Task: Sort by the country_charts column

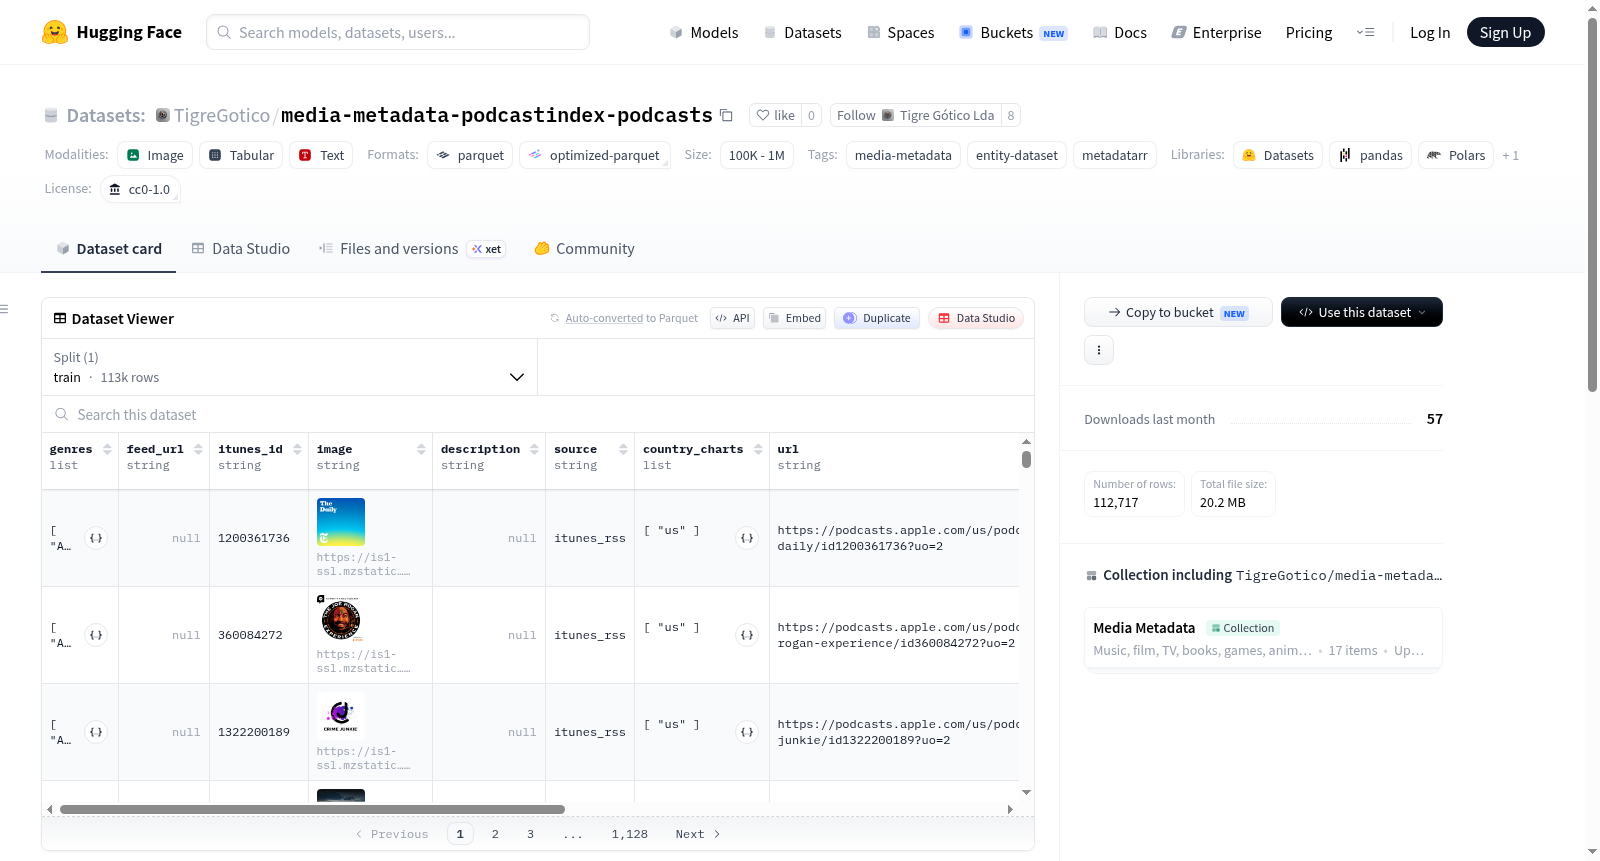Action: (x=758, y=449)
